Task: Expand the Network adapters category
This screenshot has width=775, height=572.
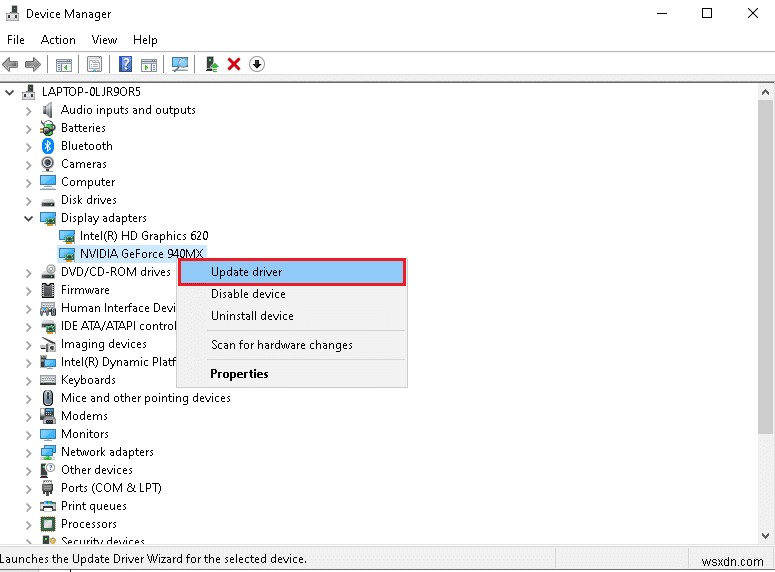Action: coord(28,452)
